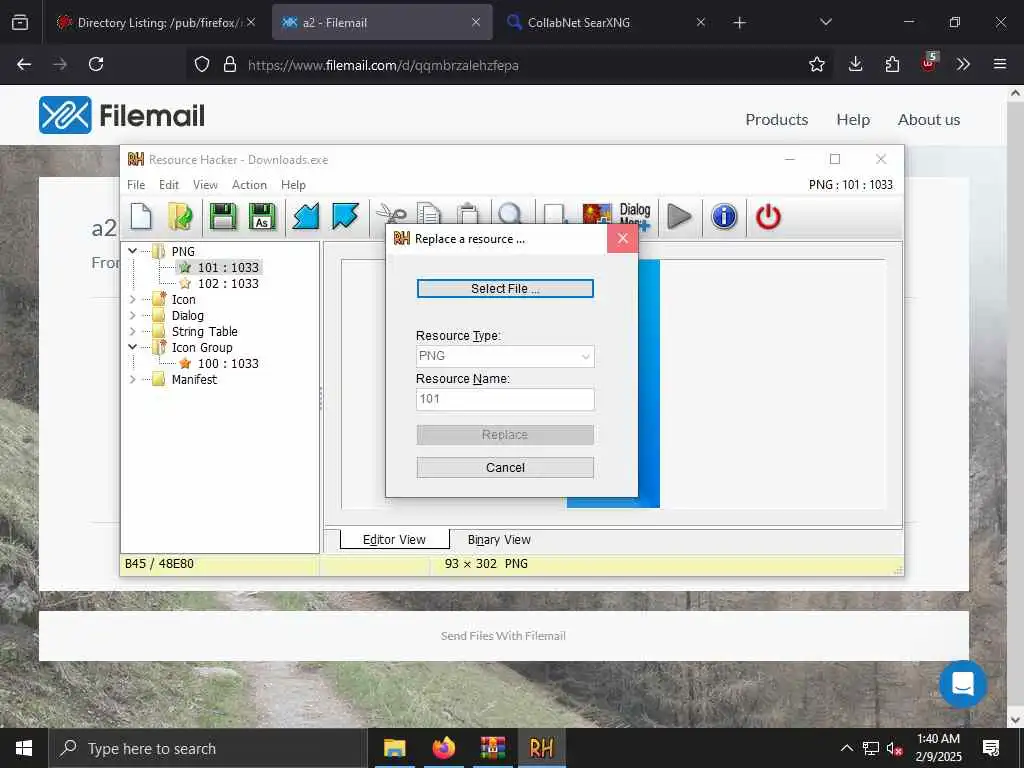The width and height of the screenshot is (1024, 768).
Task: Expand the Dialog tree folder
Action: tap(133, 315)
